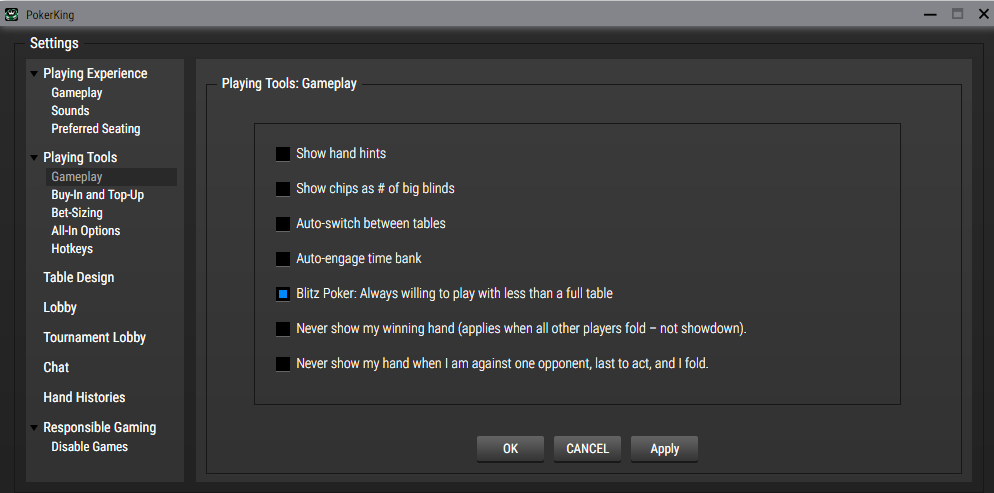
Task: Uncheck the Blitz Poker less-than-full-table option
Action: click(283, 294)
